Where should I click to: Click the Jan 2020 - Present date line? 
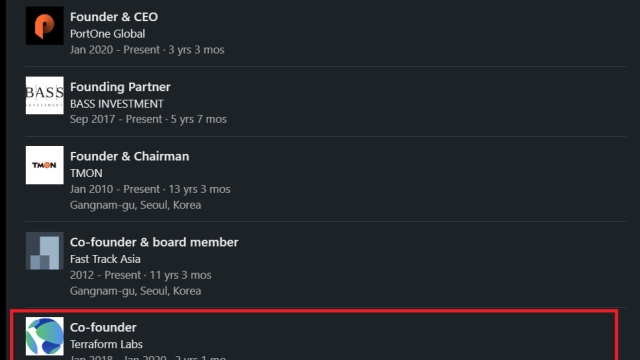(147, 50)
